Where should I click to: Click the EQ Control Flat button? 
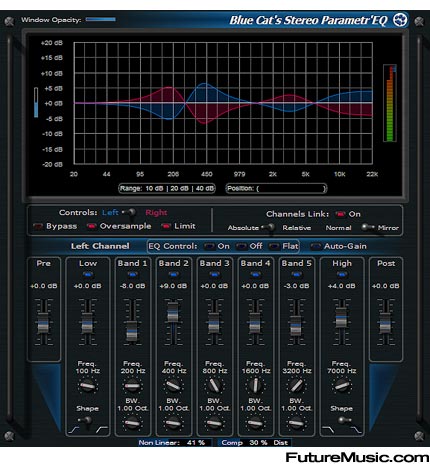pyautogui.click(x=284, y=246)
